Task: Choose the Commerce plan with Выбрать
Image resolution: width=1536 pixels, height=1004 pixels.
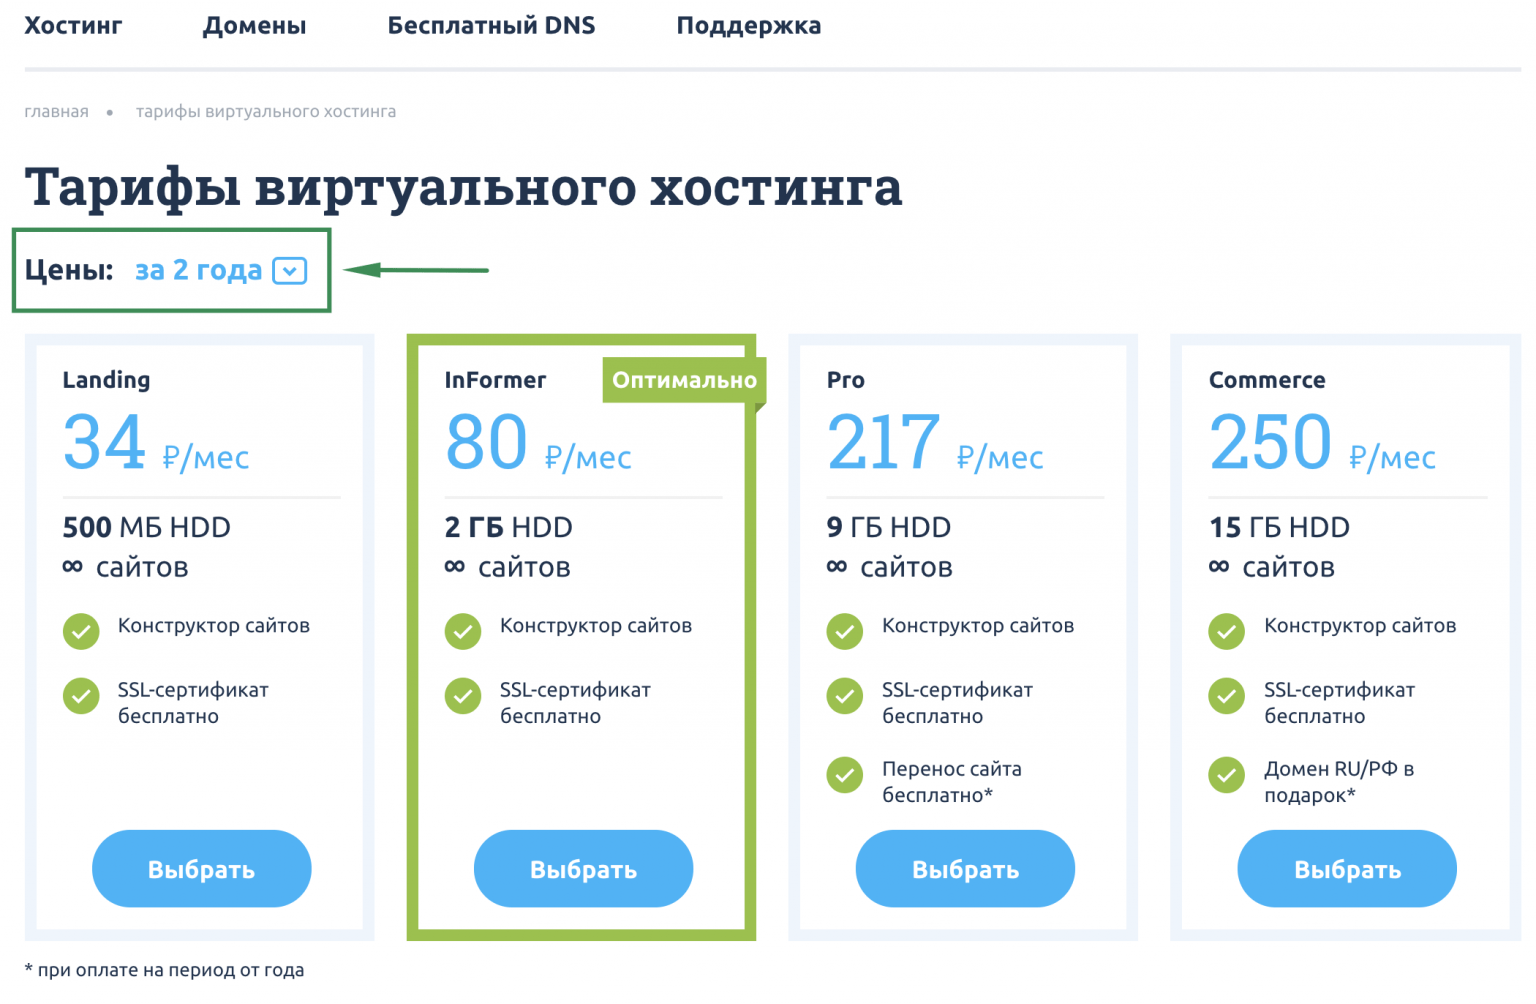Action: 1347,868
